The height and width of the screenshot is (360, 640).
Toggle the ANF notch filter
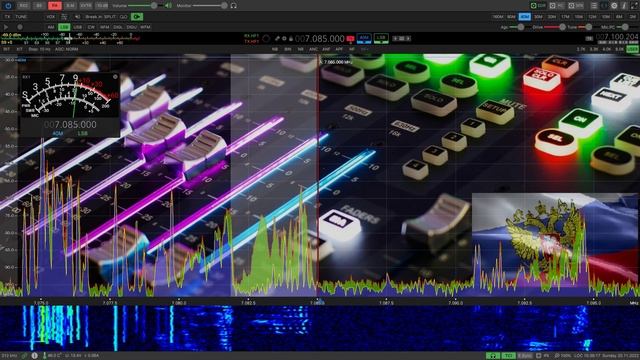click(326, 49)
